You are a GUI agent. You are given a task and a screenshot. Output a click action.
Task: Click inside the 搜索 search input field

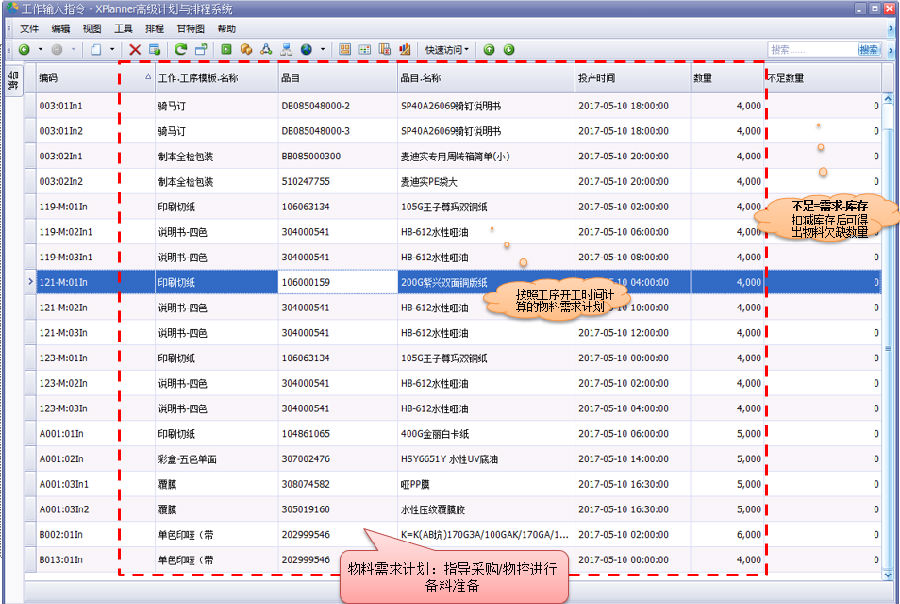(811, 49)
